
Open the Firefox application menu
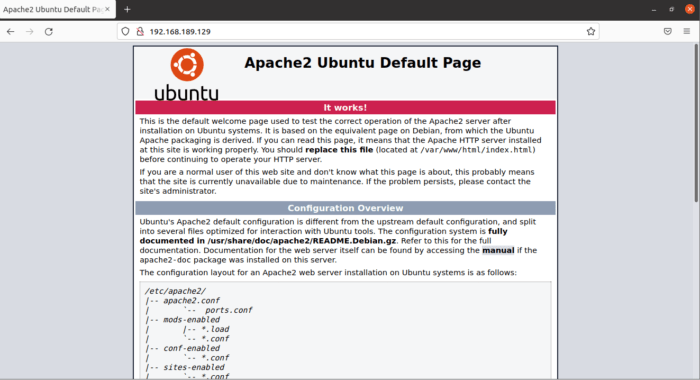tap(687, 31)
